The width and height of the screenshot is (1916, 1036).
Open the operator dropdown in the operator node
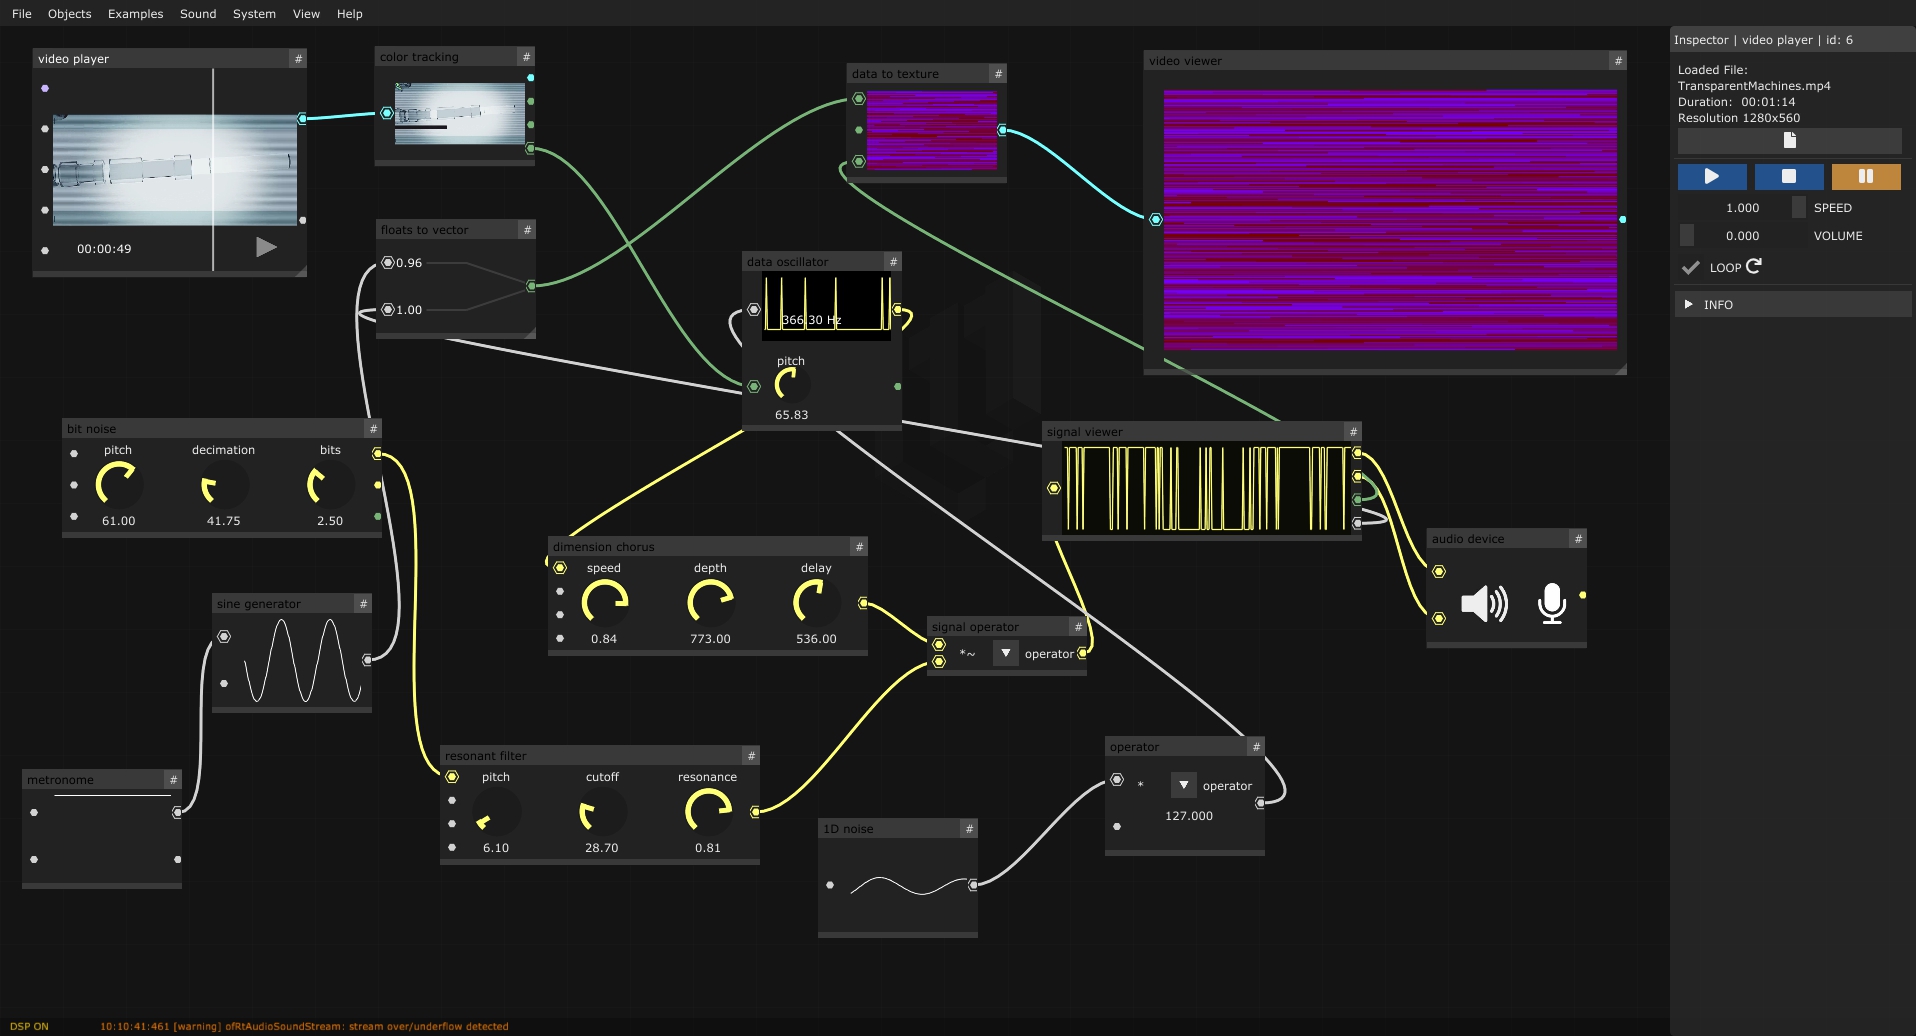click(x=1184, y=785)
